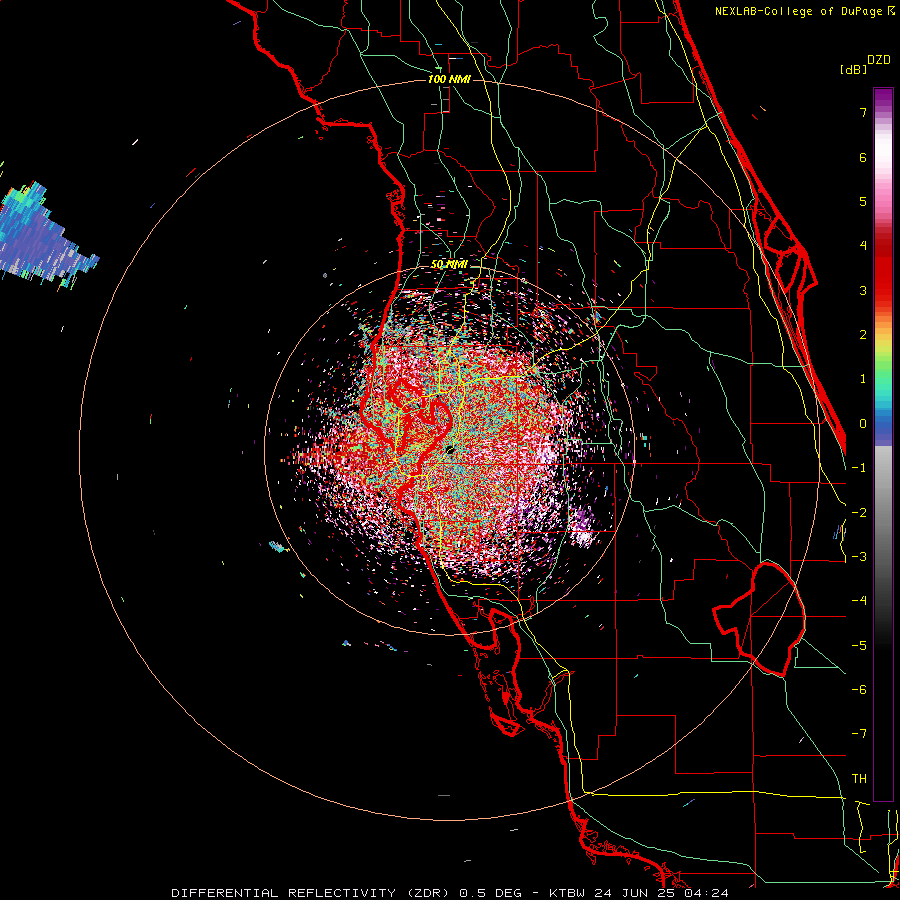This screenshot has width=900, height=900.
Task: Select the 0 dB scale label
Action: 863,424
